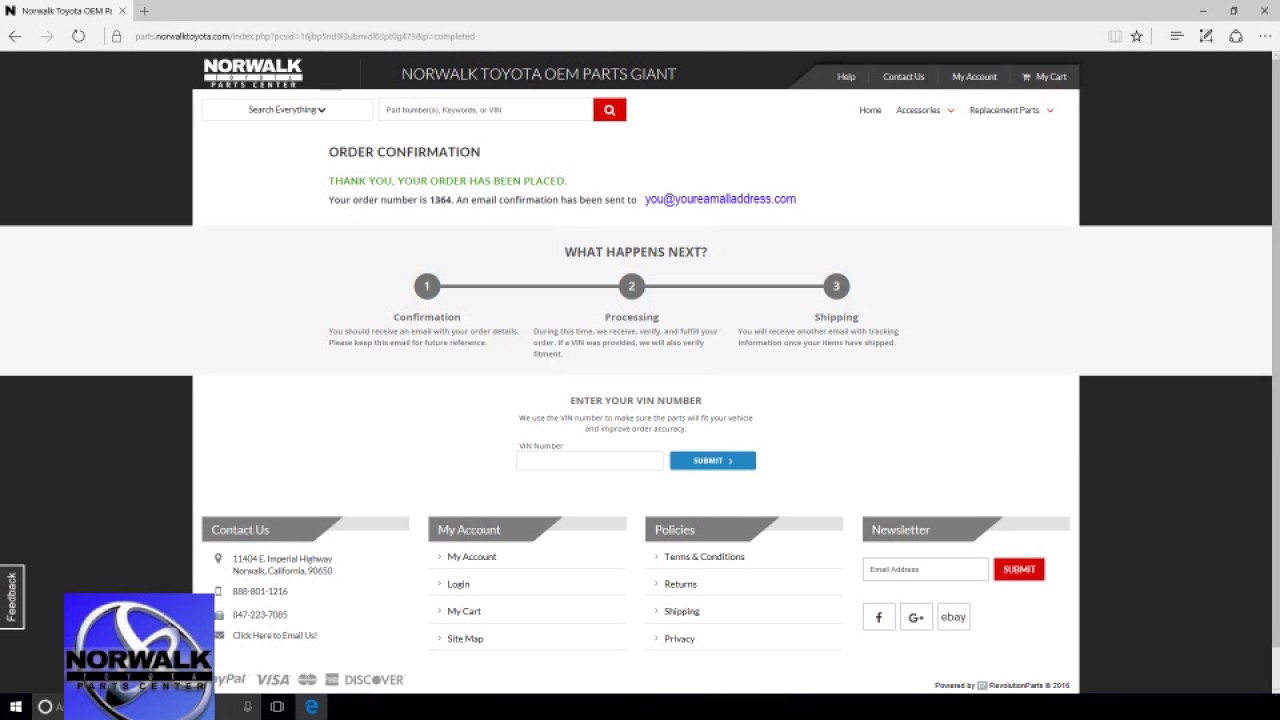Open the Help link
Image resolution: width=1280 pixels, height=720 pixels.
tap(846, 77)
